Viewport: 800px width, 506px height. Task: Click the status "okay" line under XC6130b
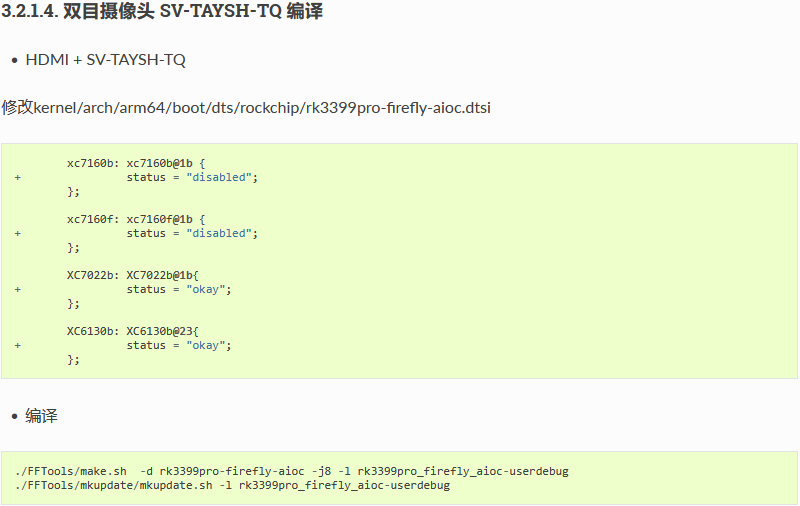(x=179, y=346)
